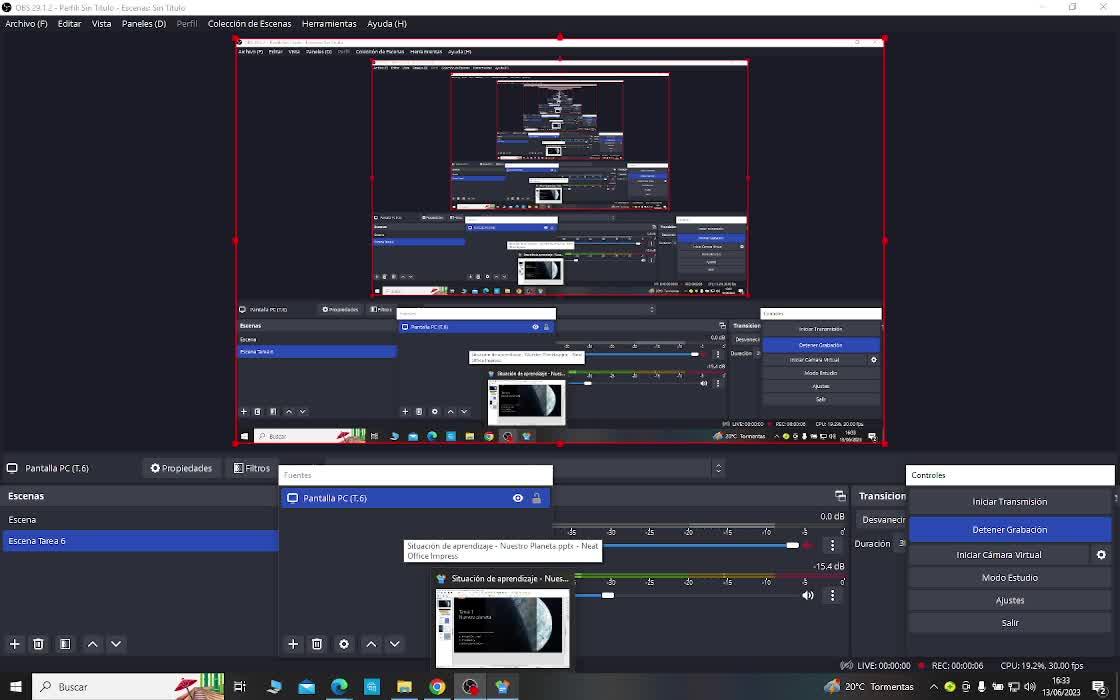Open the Colección de Escenas menu
Screen dimensions: 1120x700
point(249,23)
